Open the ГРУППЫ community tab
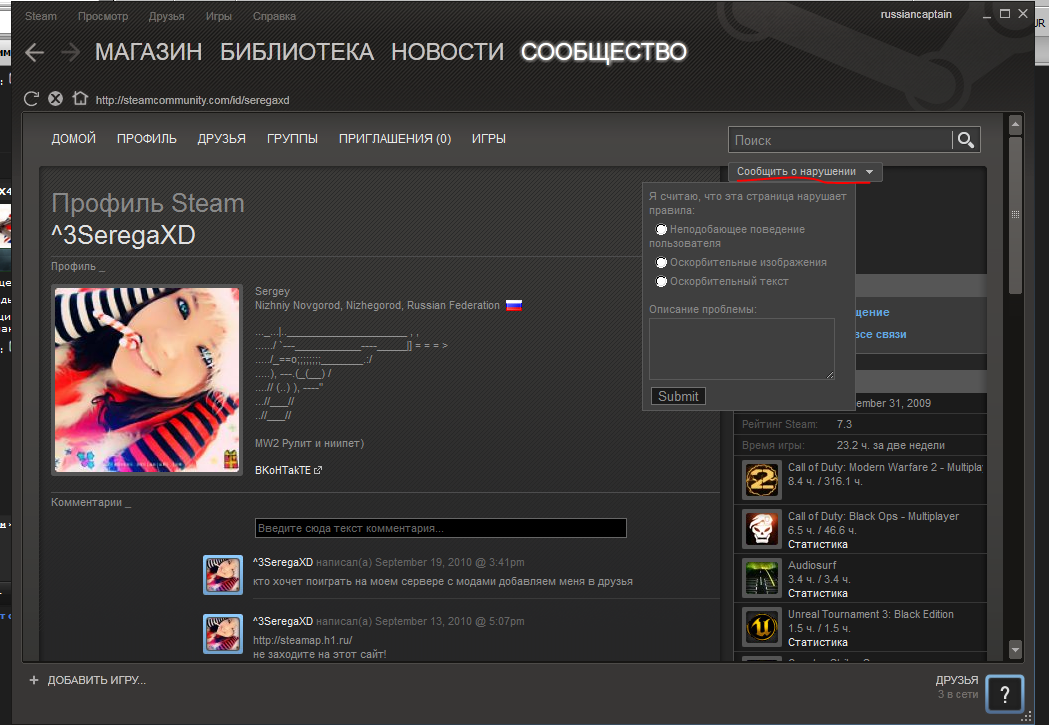1049x725 pixels. tap(292, 138)
